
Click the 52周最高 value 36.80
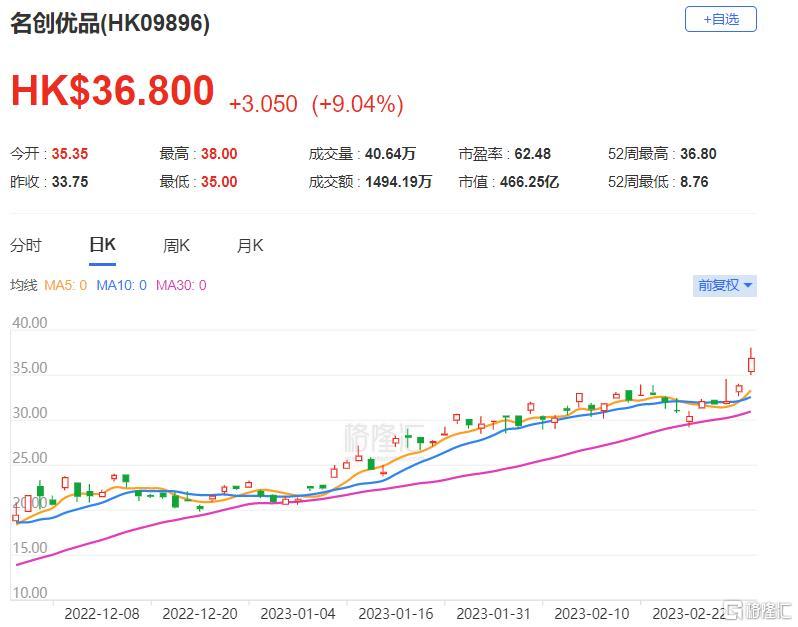click(698, 154)
